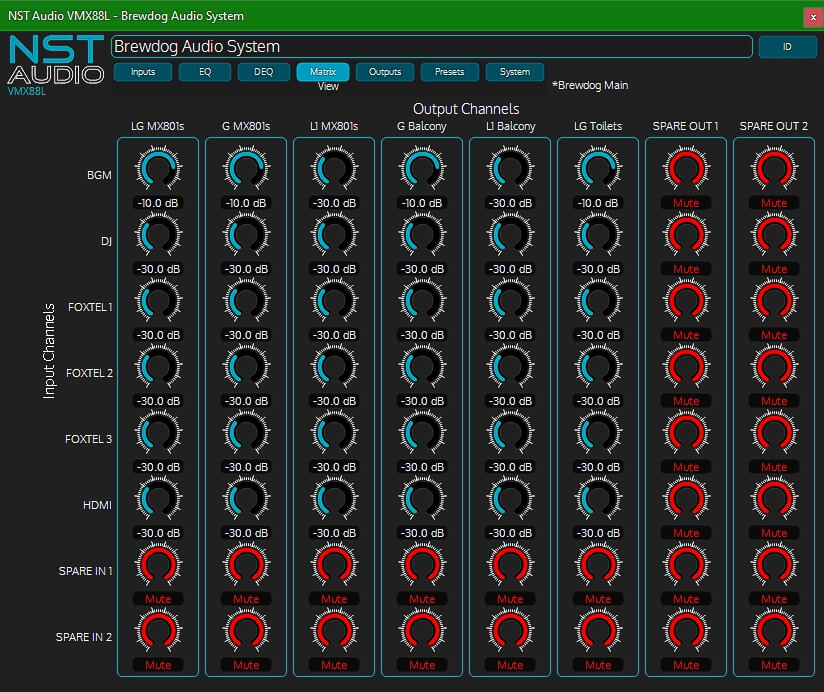Close the NST Audio VMX88L window

[813, 17]
